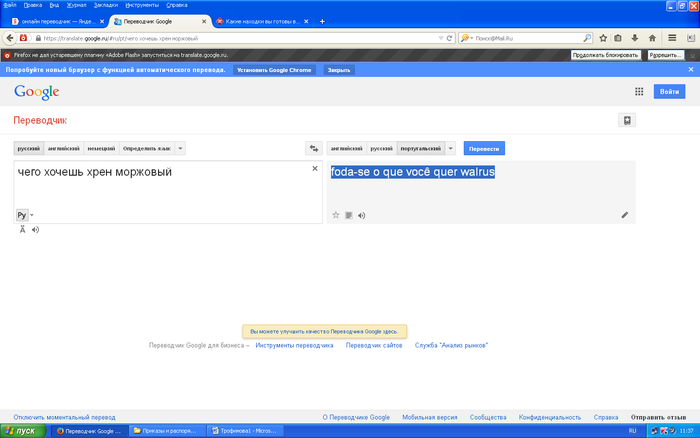
Task: Open the Файл menu
Action: [x=9, y=5]
